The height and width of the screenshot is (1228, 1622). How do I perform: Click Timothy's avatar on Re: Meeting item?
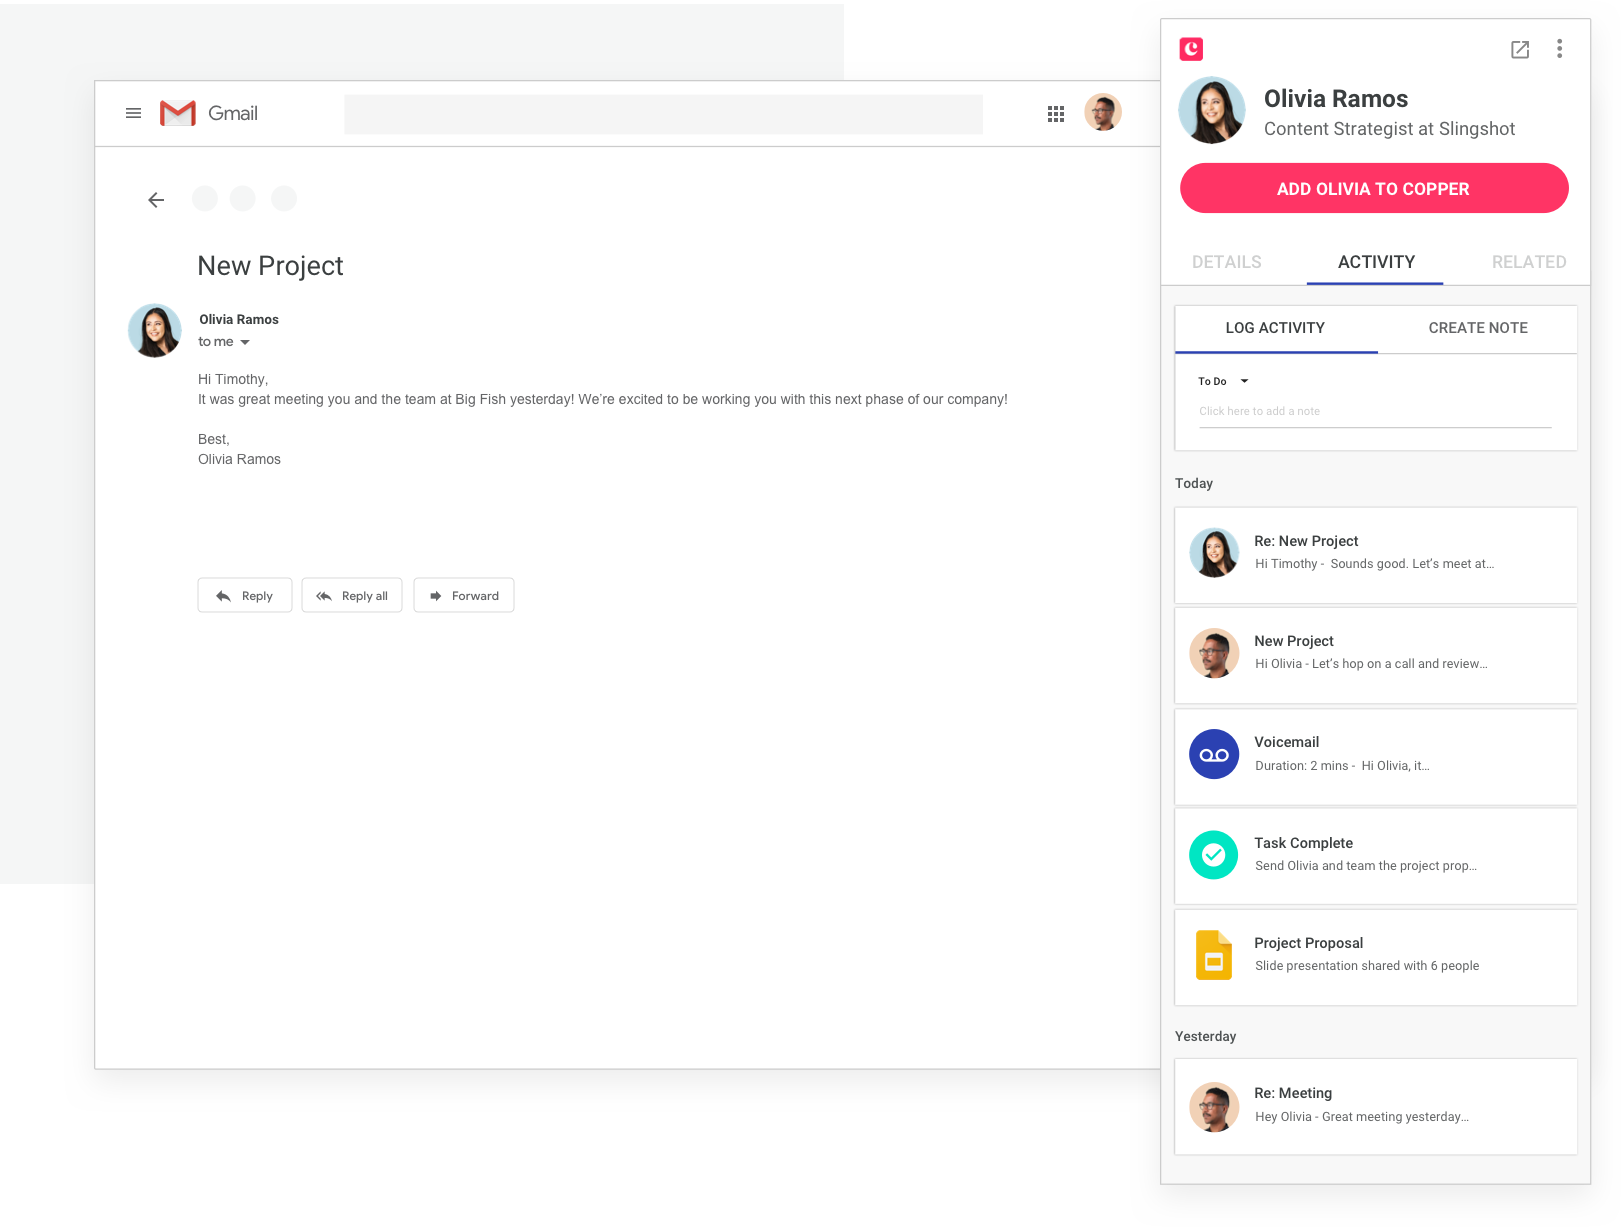[x=1214, y=1107]
